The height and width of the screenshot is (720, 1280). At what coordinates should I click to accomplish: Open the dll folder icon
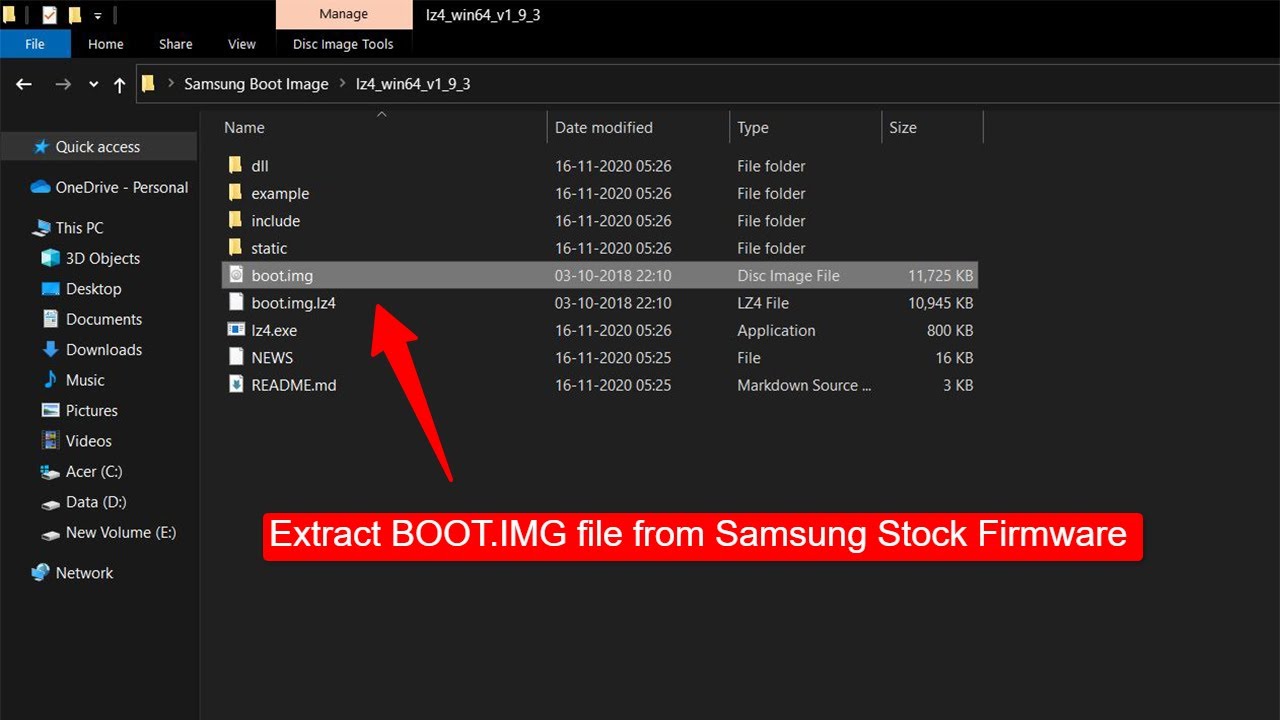pos(235,165)
